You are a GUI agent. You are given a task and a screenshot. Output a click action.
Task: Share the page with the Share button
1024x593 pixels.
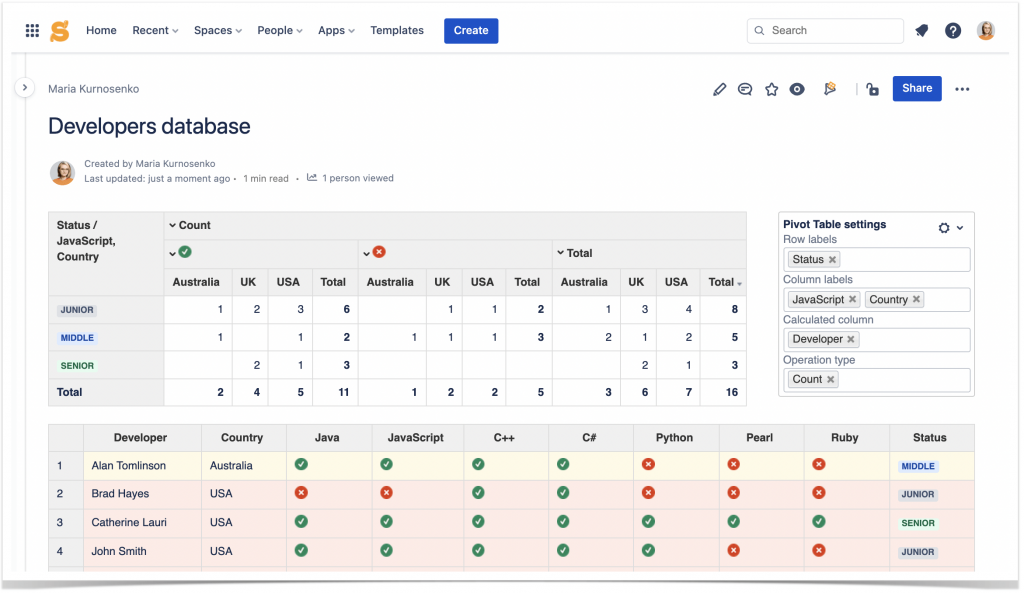(916, 89)
